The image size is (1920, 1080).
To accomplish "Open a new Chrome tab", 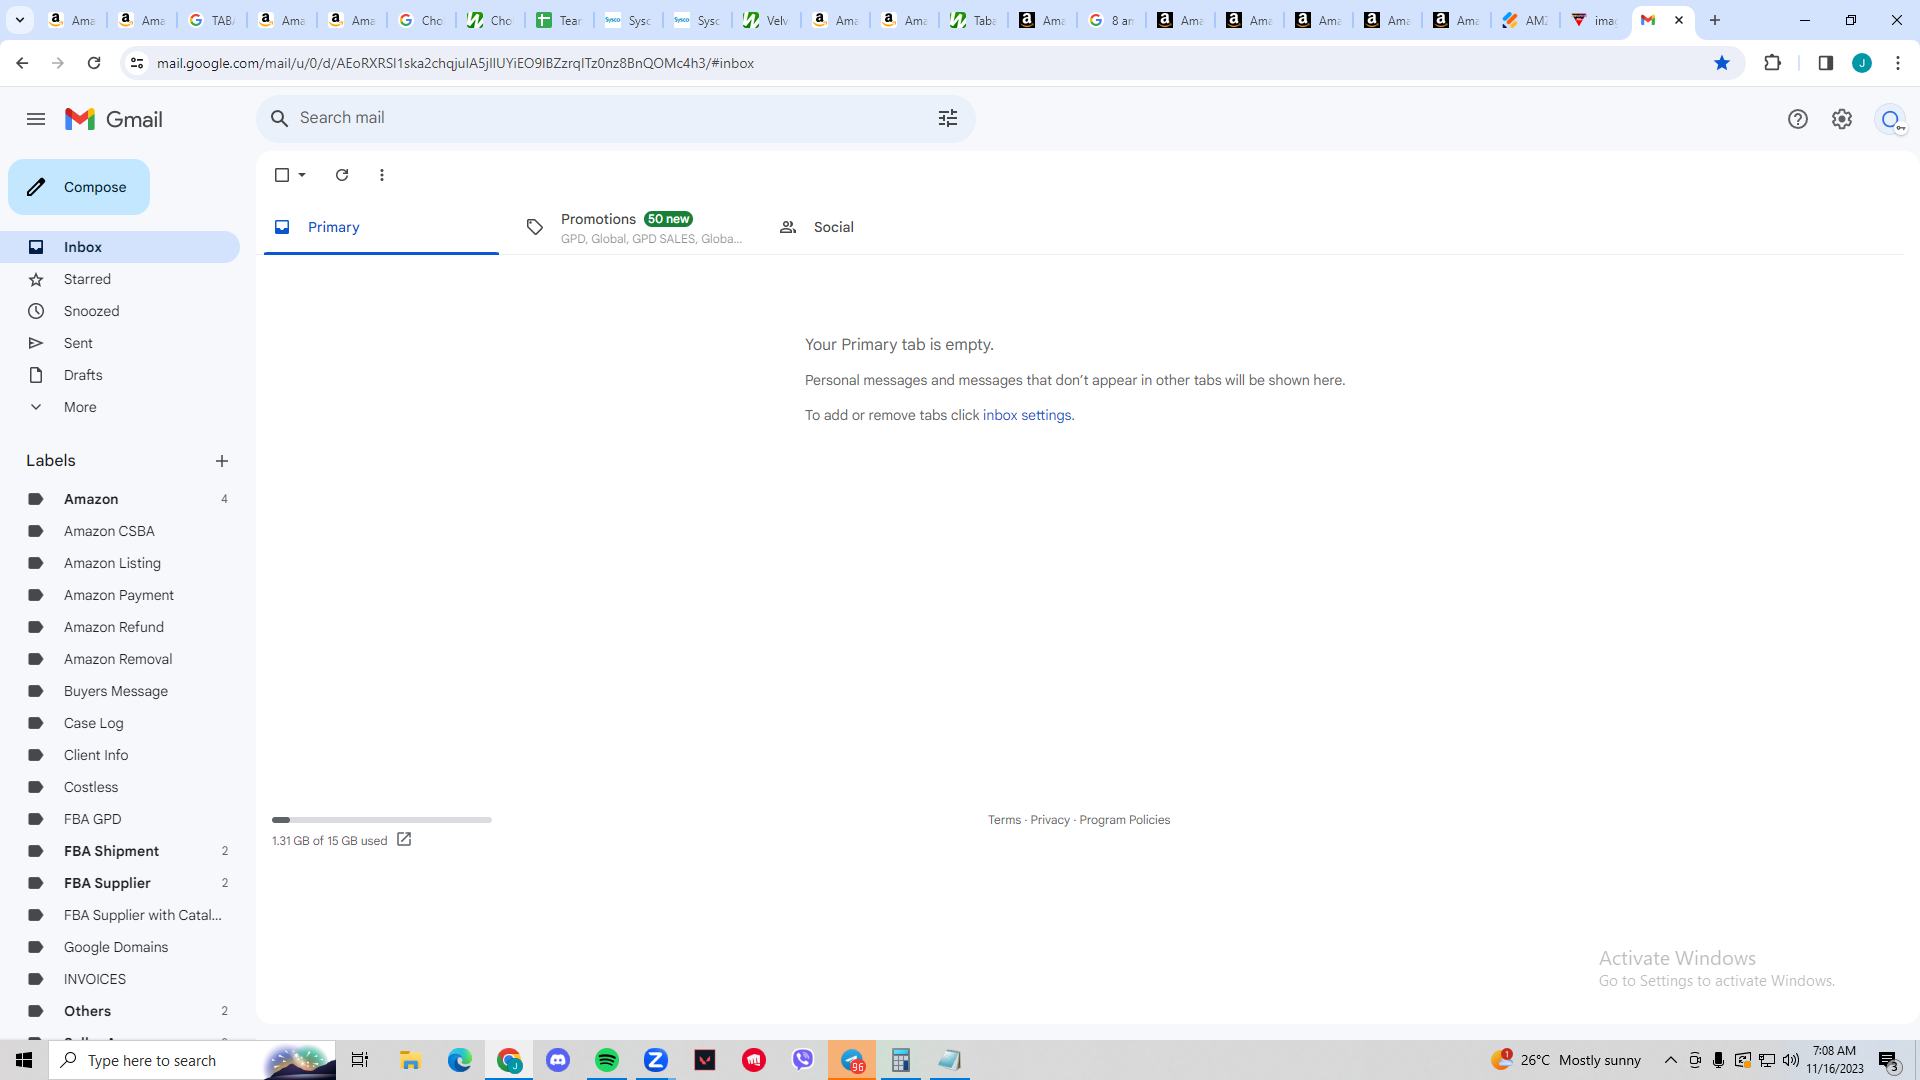I will click(x=1715, y=20).
